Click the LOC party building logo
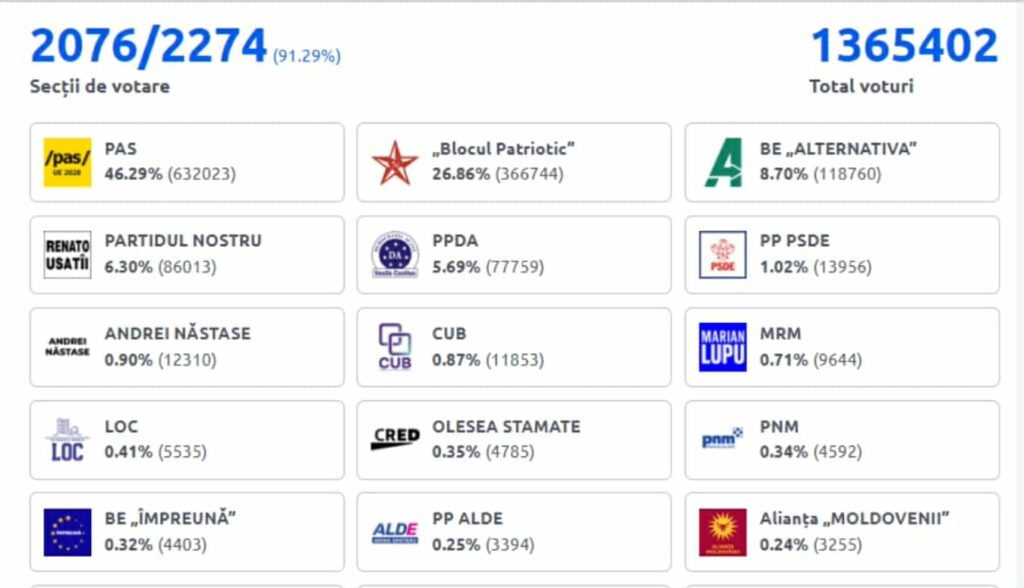Viewport: 1024px width, 588px height. [67, 440]
